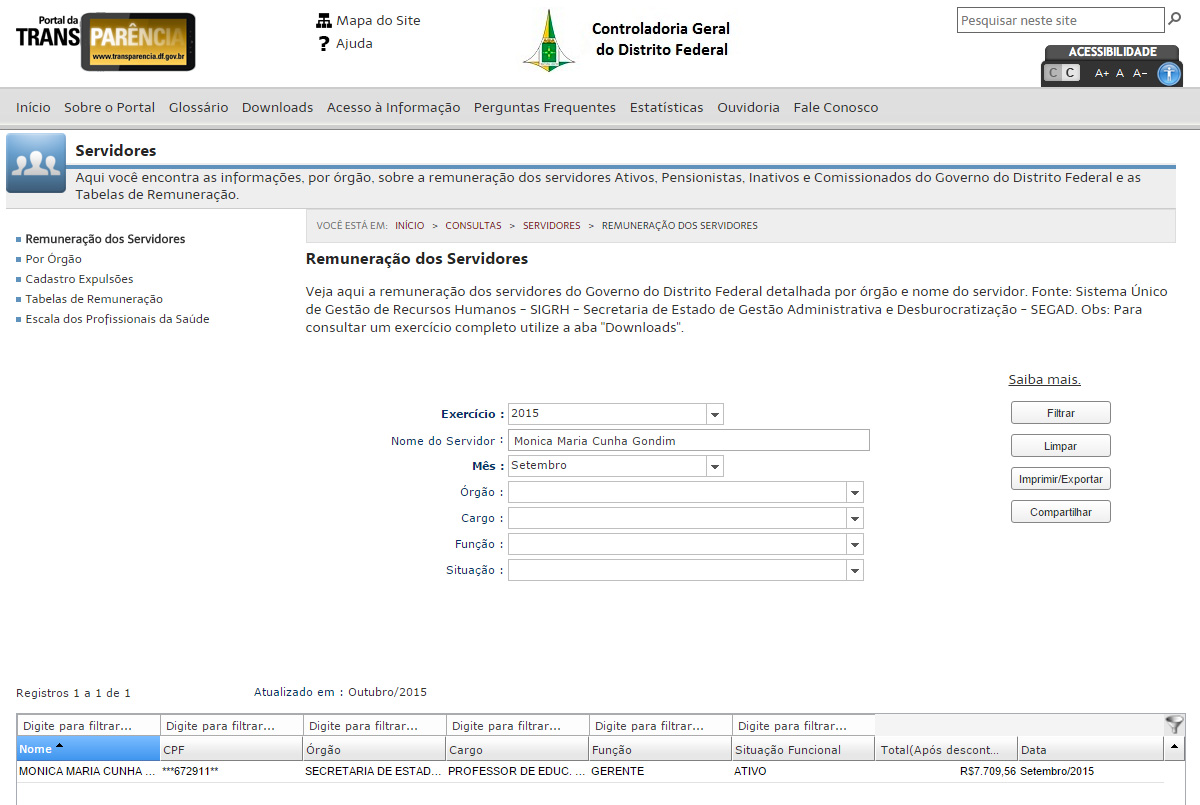The image size is (1200, 805).
Task: Open the Glossário menu item
Action: [198, 107]
